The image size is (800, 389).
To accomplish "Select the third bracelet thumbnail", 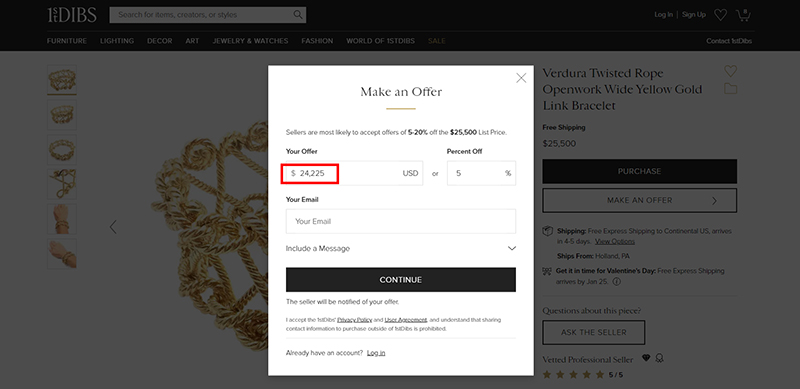I will point(62,150).
